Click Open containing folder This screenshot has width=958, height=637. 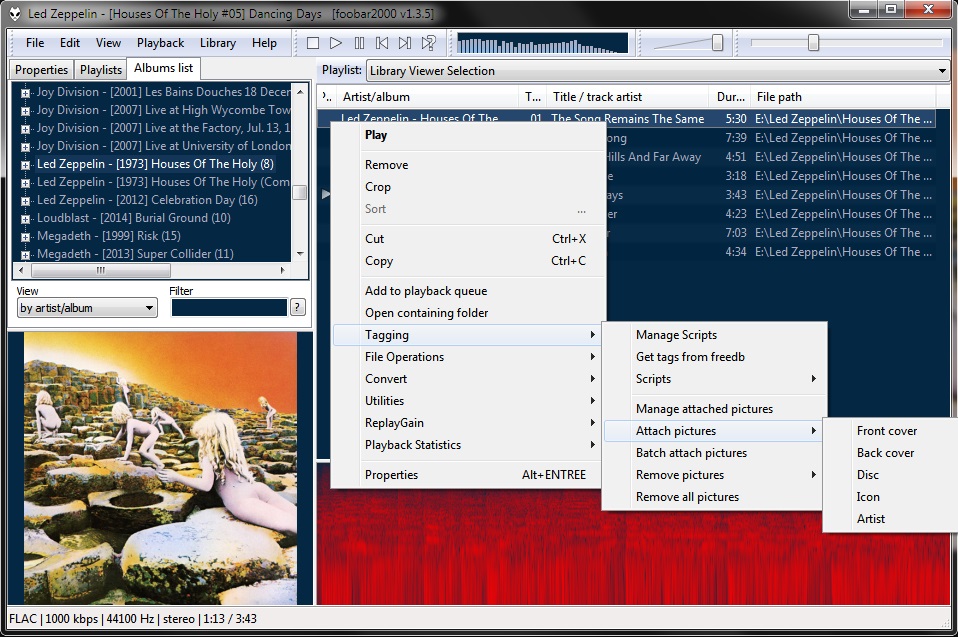pyautogui.click(x=469, y=313)
